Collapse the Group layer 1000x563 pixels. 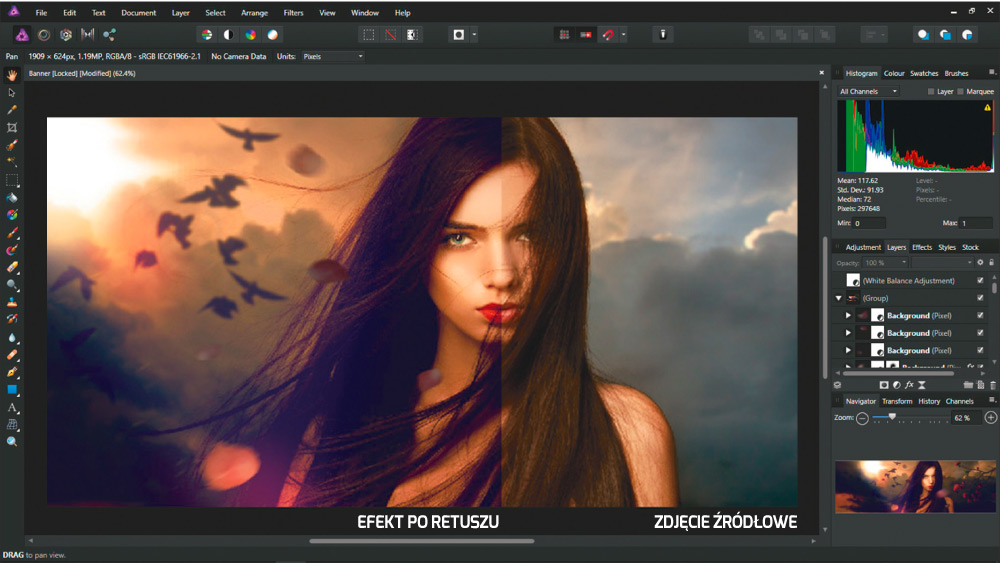pyautogui.click(x=839, y=298)
